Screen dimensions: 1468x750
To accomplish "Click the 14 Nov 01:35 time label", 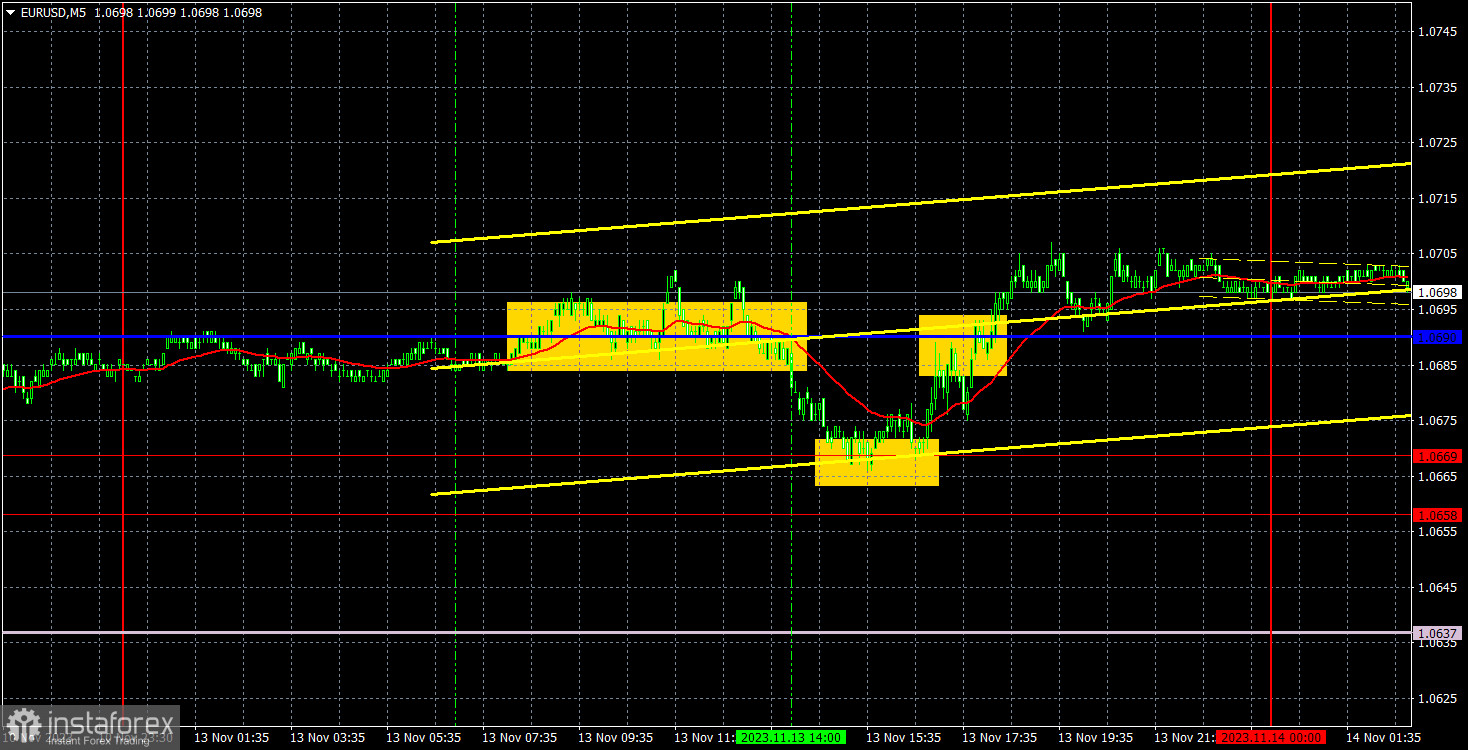I will coord(1384,737).
